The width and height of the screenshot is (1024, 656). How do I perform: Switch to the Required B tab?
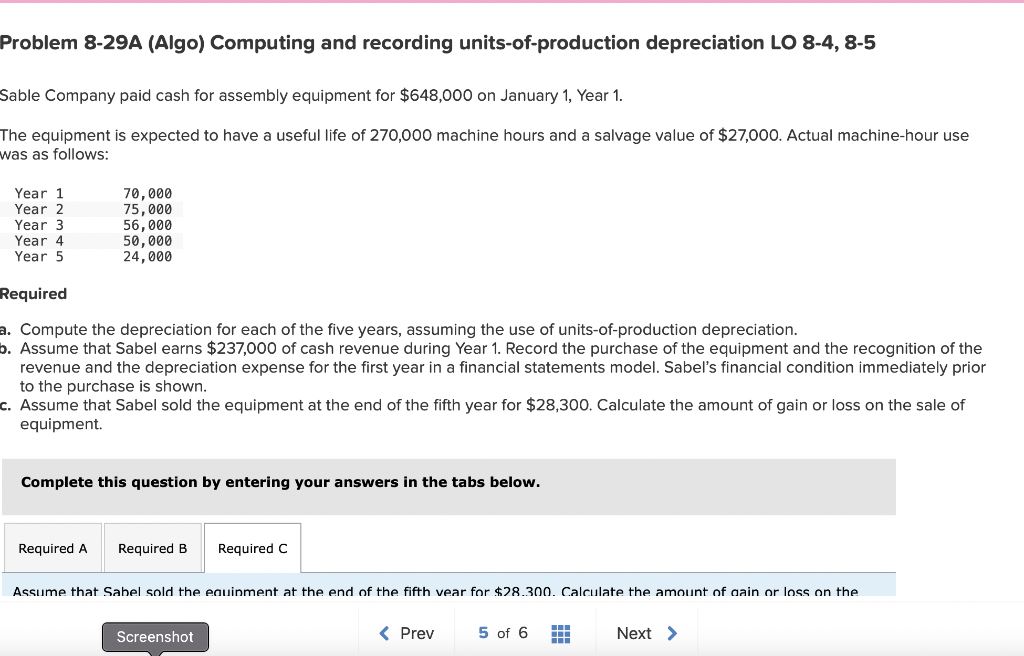pos(152,548)
